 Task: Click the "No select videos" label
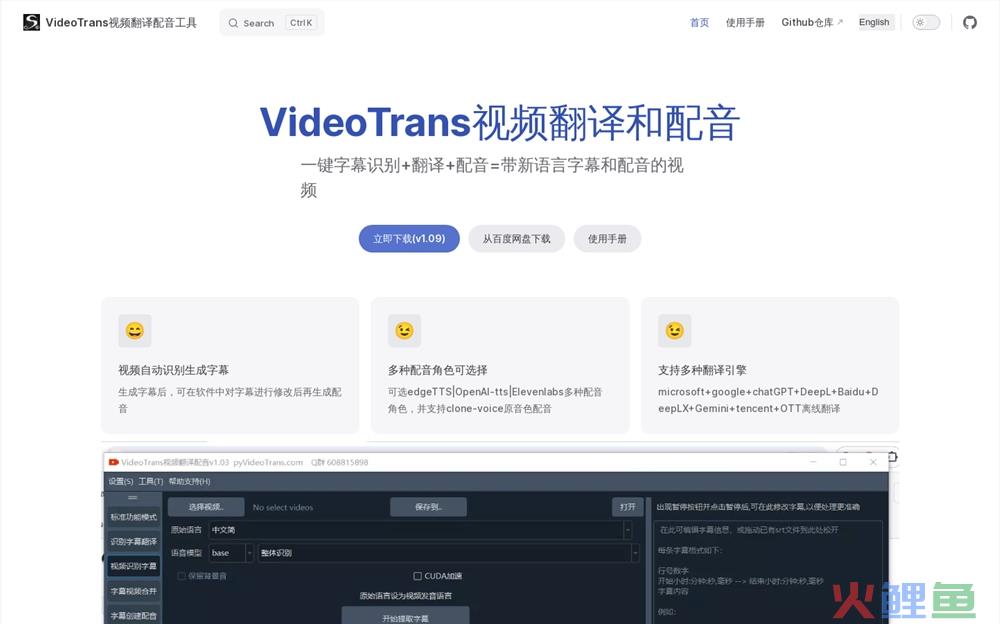tap(283, 508)
